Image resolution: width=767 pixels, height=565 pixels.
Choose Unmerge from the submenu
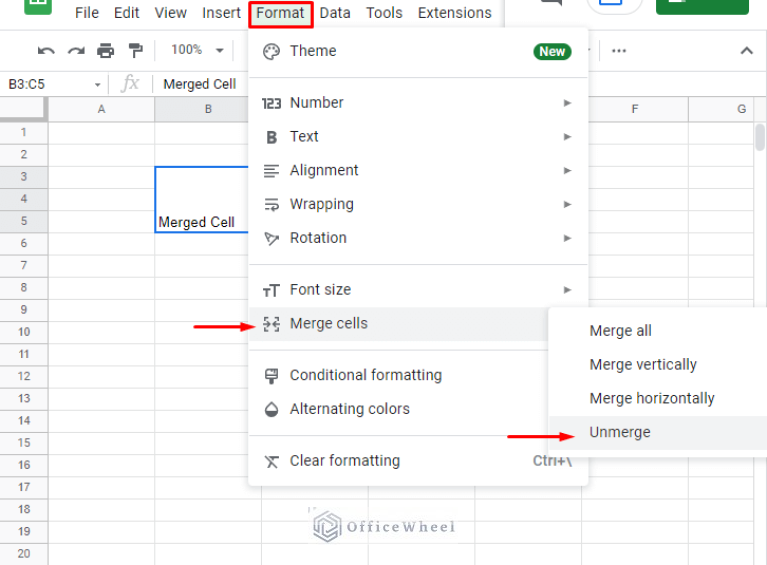620,432
